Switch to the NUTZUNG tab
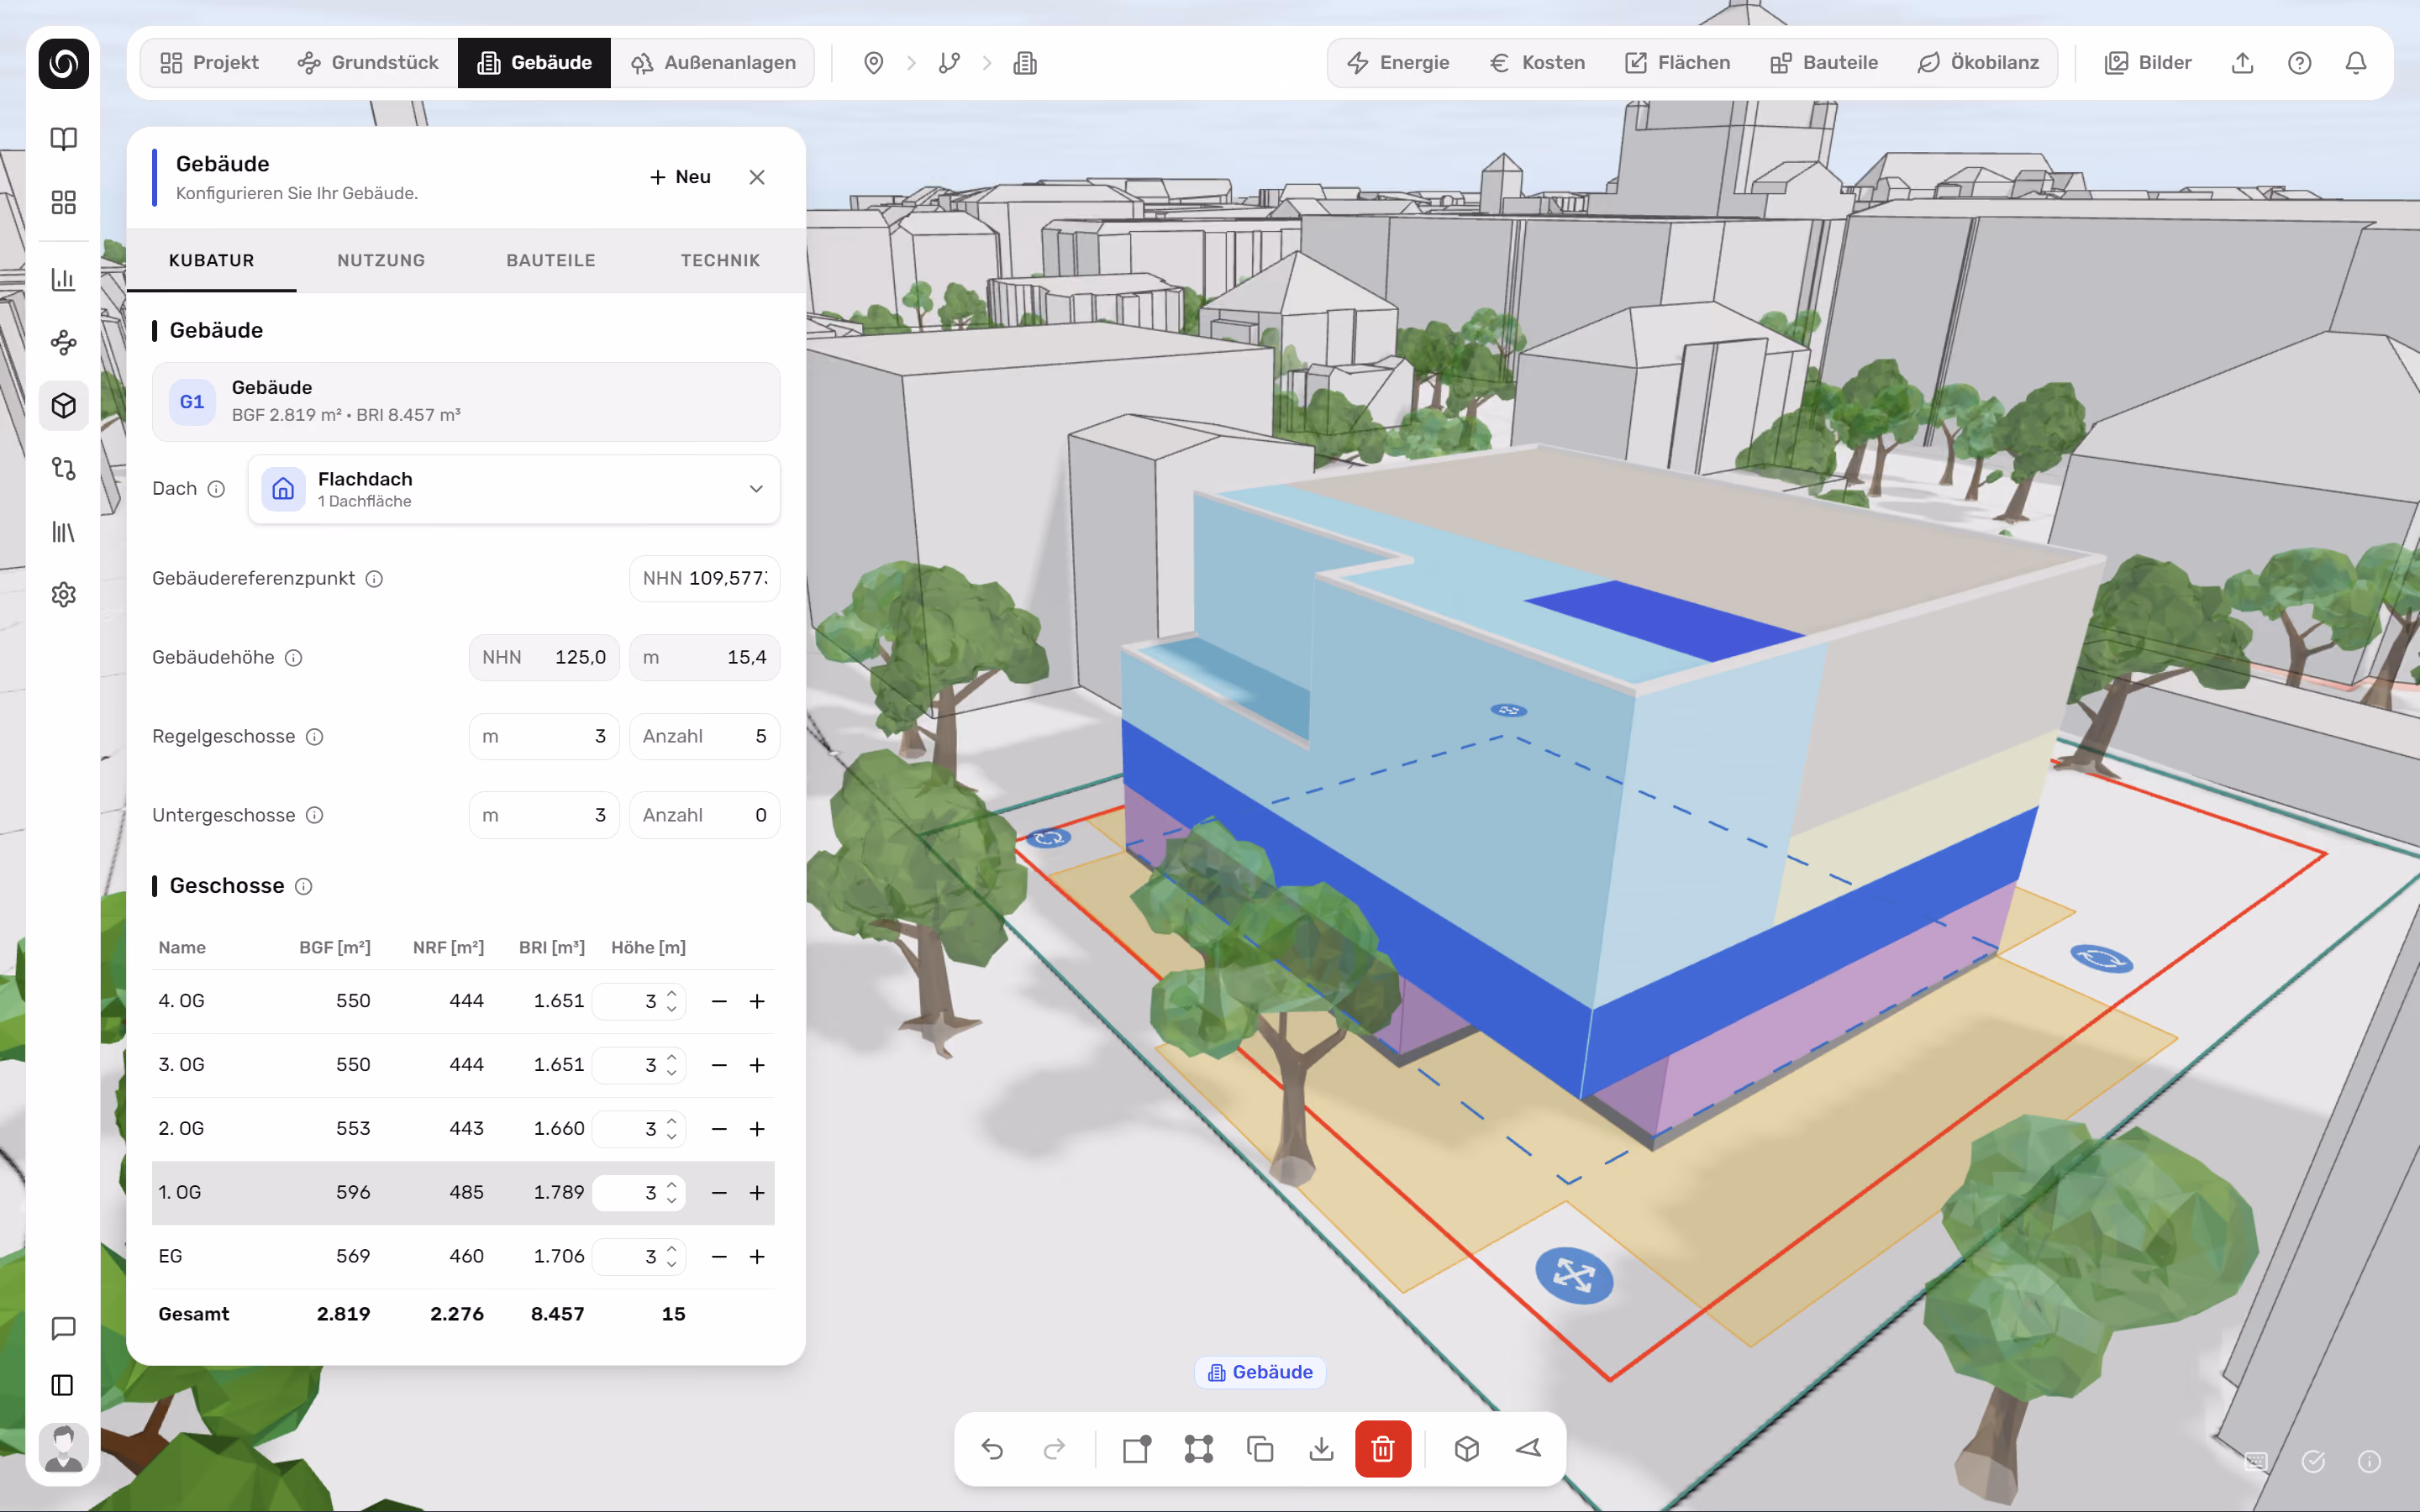 (x=381, y=260)
